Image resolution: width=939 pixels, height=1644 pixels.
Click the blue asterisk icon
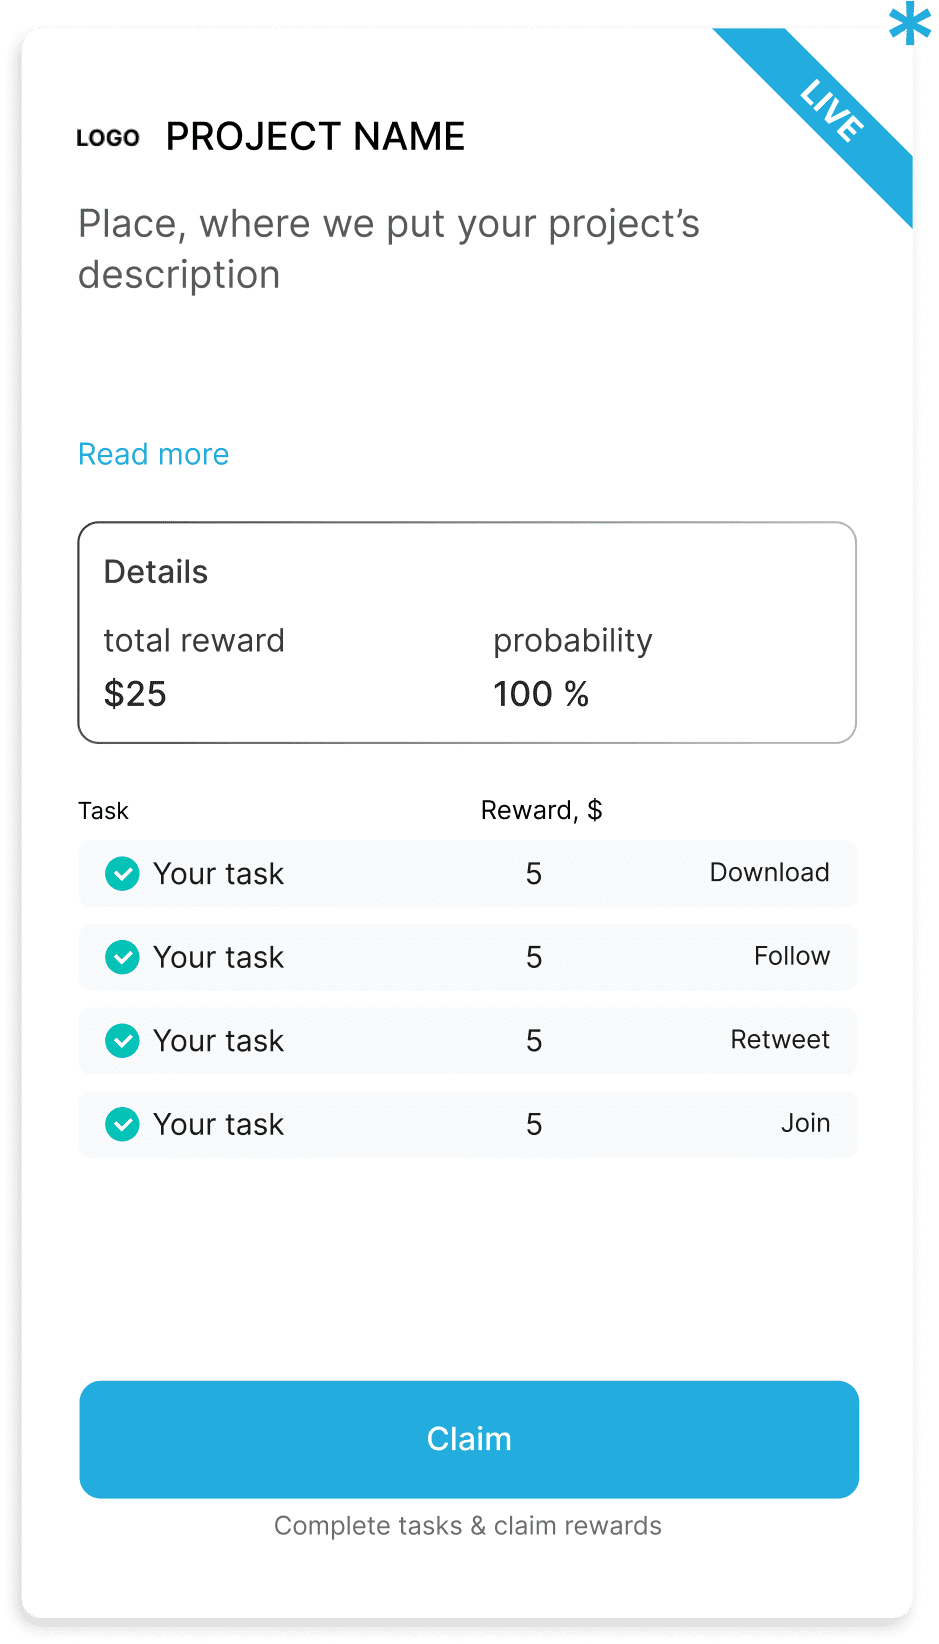pos(909,23)
